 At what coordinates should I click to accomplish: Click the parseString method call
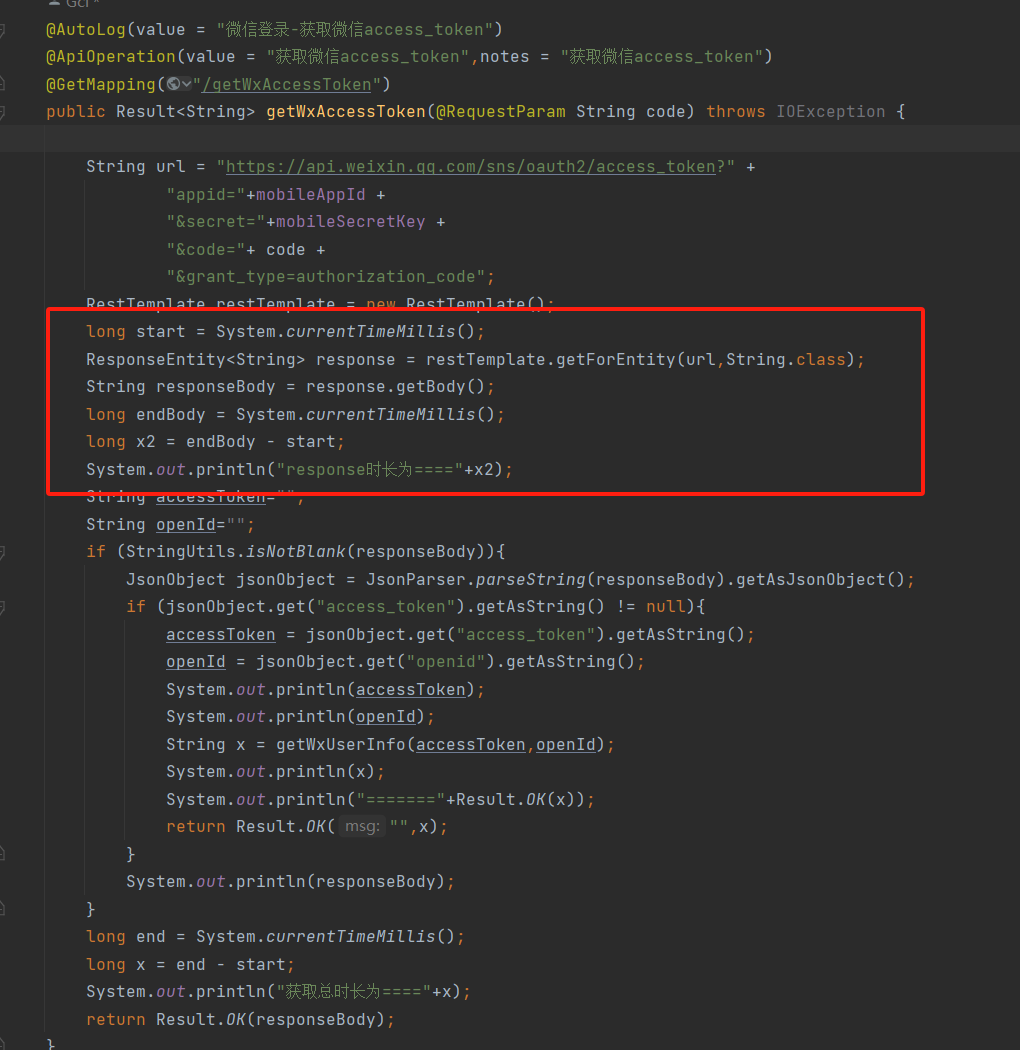click(530, 580)
